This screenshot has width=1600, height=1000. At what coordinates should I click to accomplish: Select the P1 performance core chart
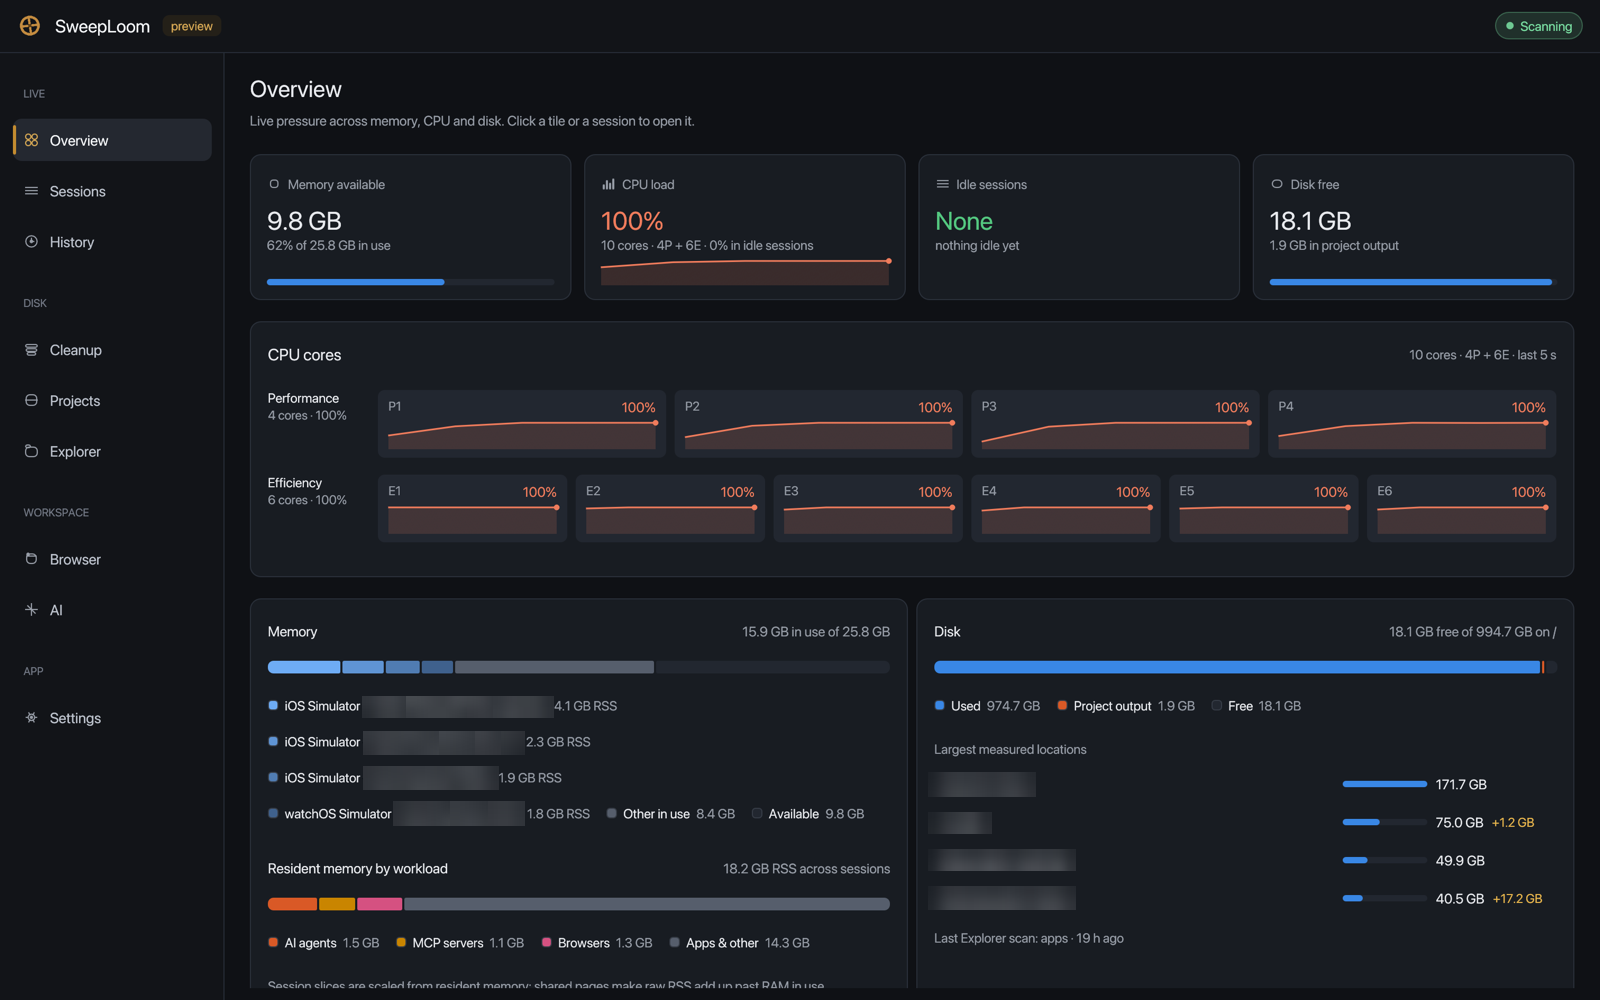(522, 424)
